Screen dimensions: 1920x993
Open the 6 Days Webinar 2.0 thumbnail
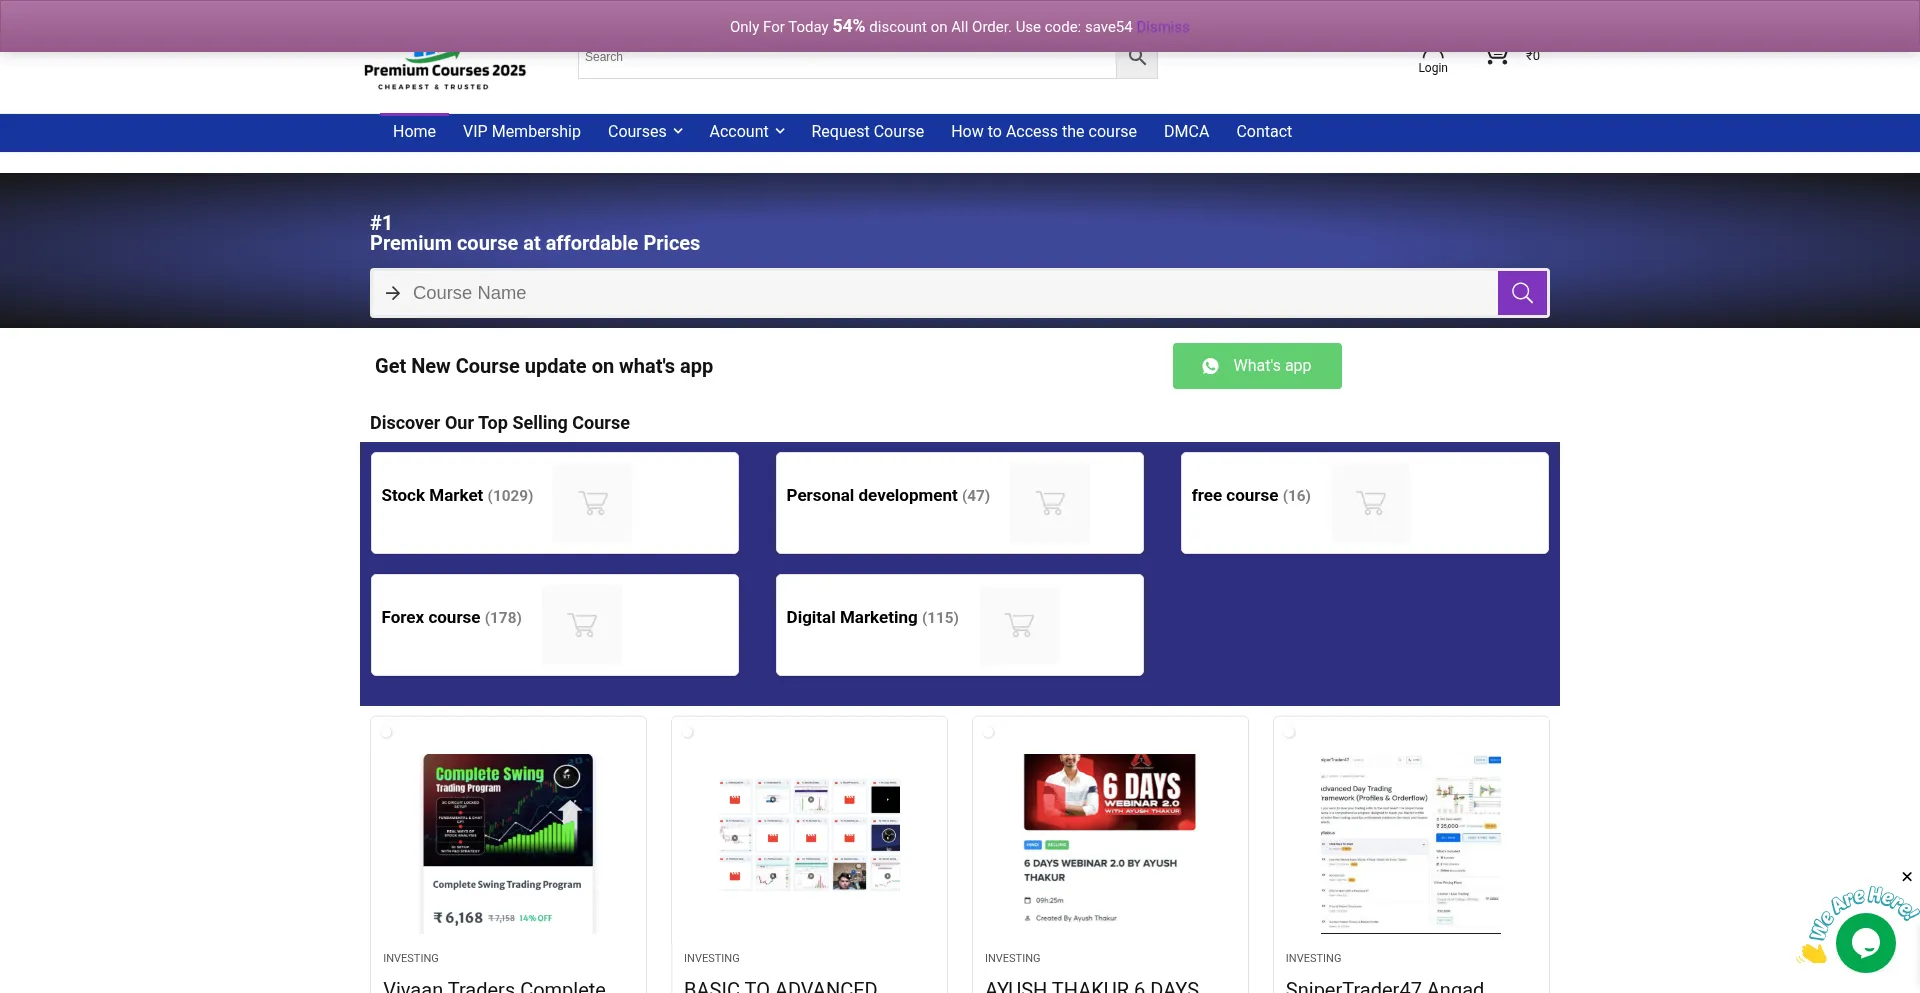point(1109,840)
